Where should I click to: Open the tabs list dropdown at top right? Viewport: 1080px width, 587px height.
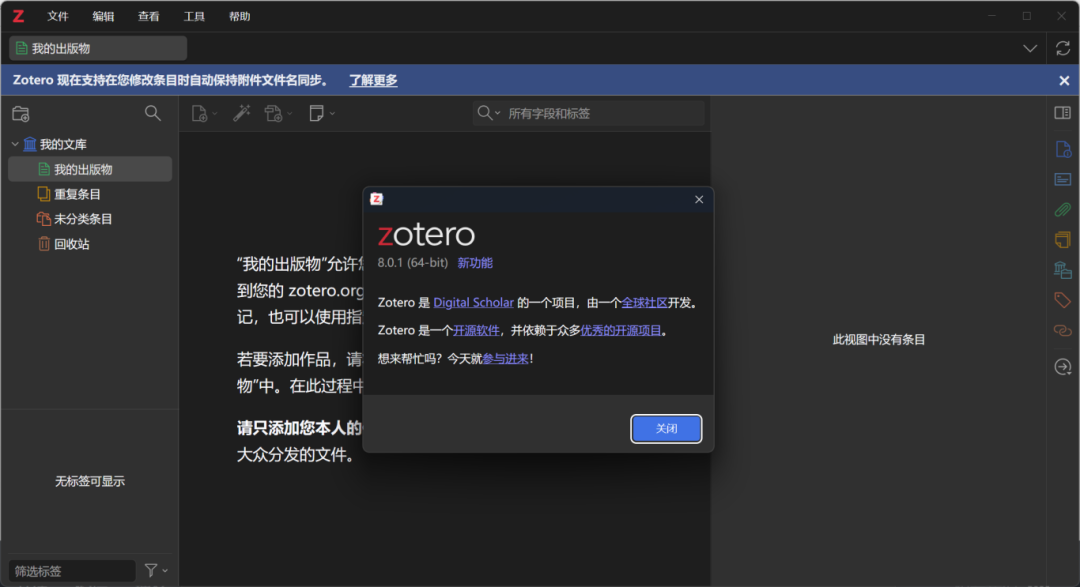[1030, 47]
